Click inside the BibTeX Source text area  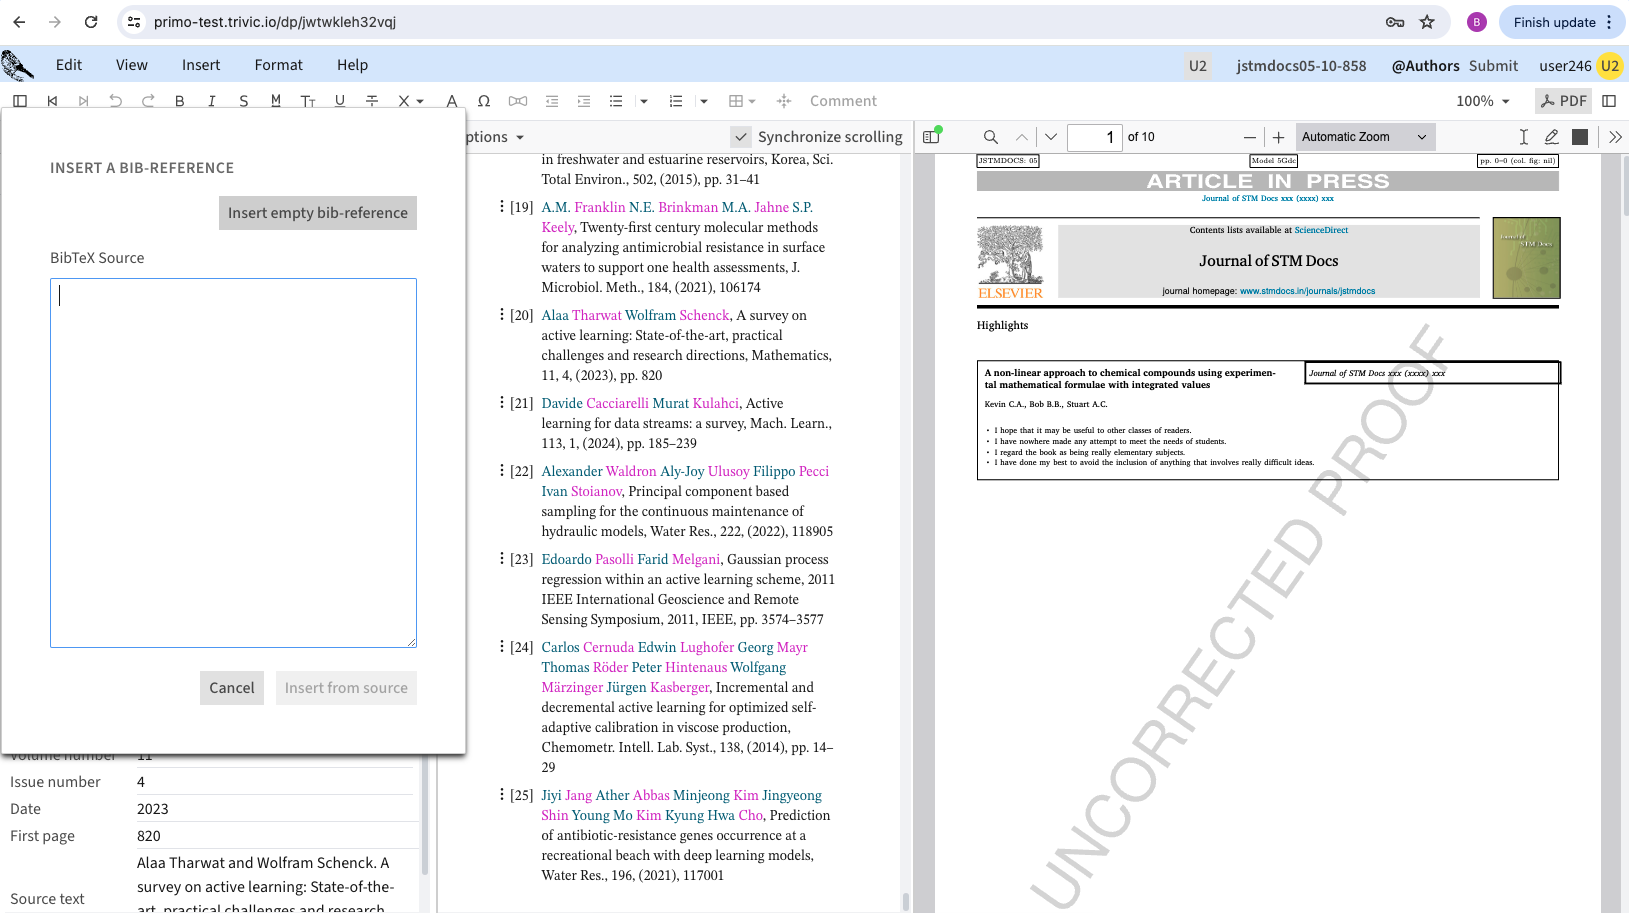233,462
